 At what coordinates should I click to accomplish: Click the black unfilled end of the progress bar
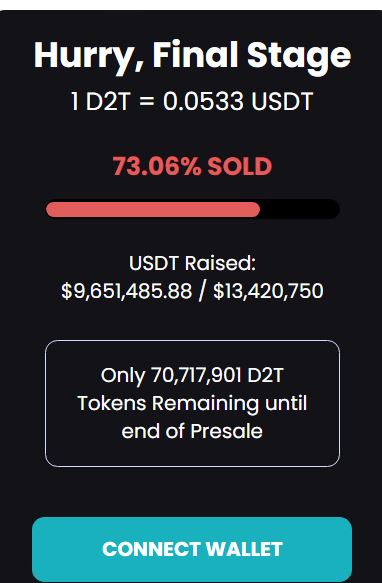300,209
